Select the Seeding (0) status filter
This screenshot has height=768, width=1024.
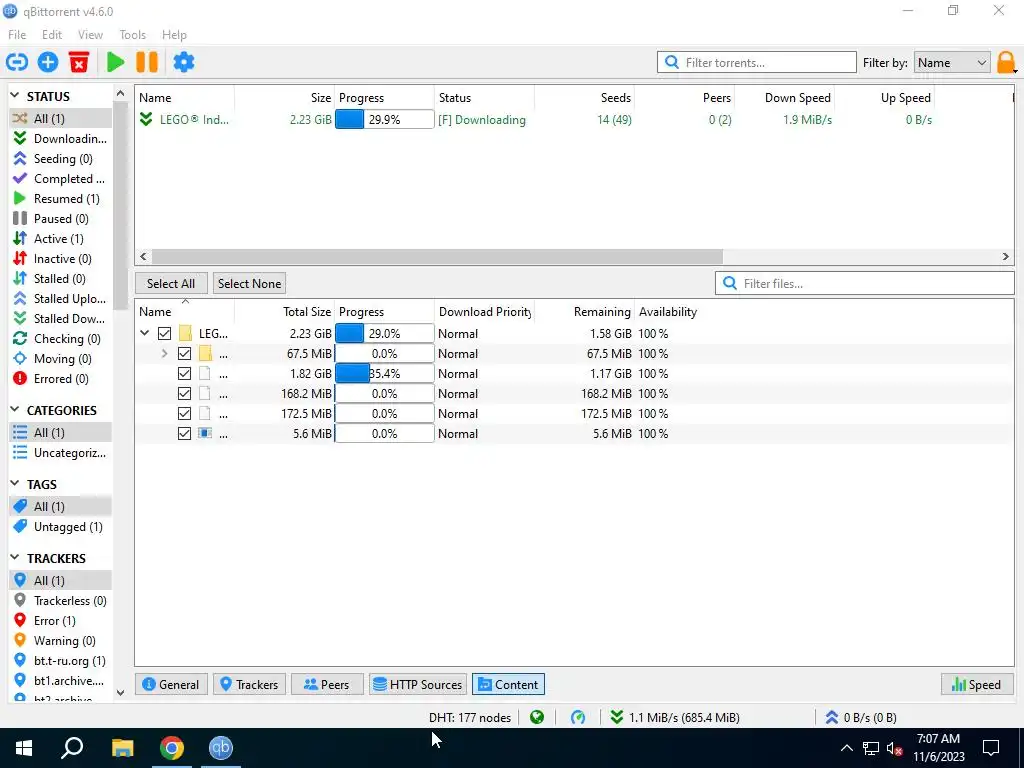point(60,159)
